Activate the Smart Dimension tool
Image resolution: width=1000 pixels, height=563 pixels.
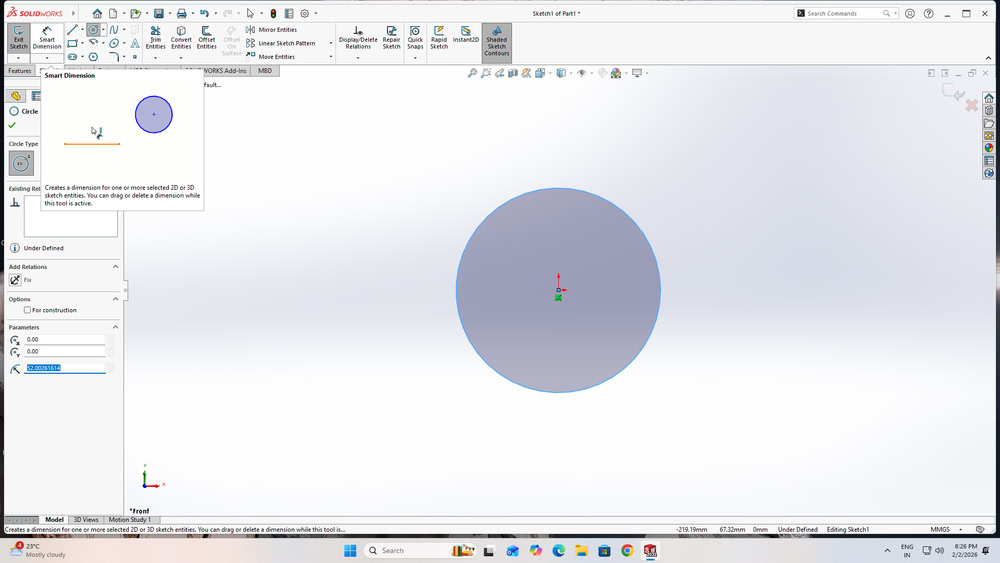point(47,38)
